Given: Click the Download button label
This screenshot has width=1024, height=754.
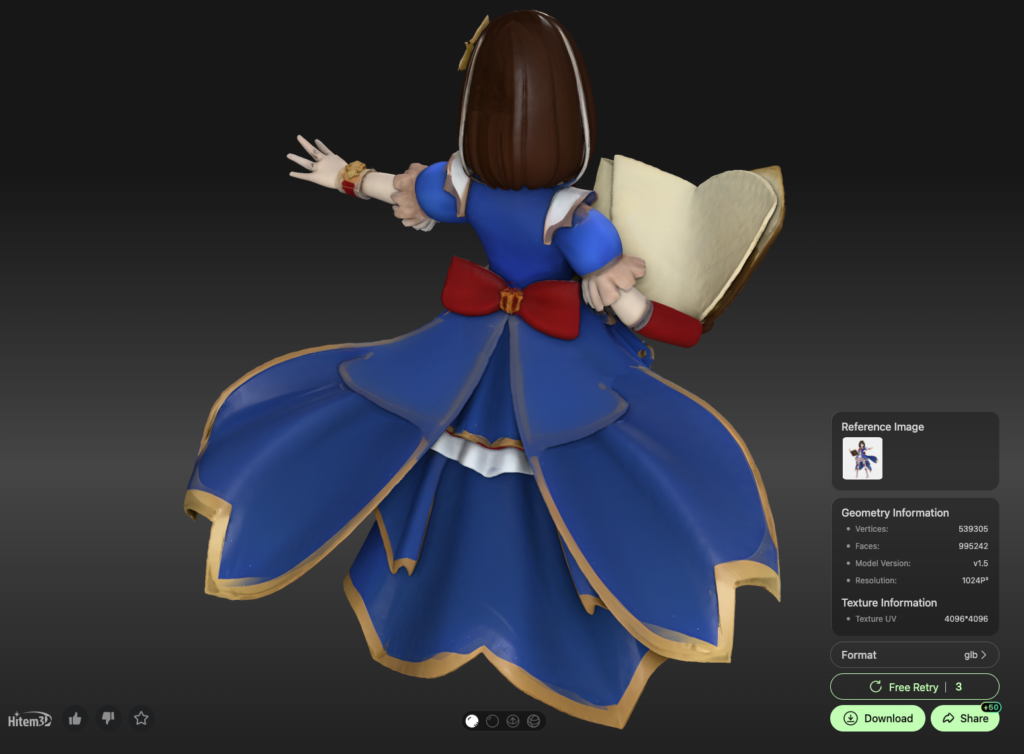Looking at the screenshot, I should coord(888,718).
